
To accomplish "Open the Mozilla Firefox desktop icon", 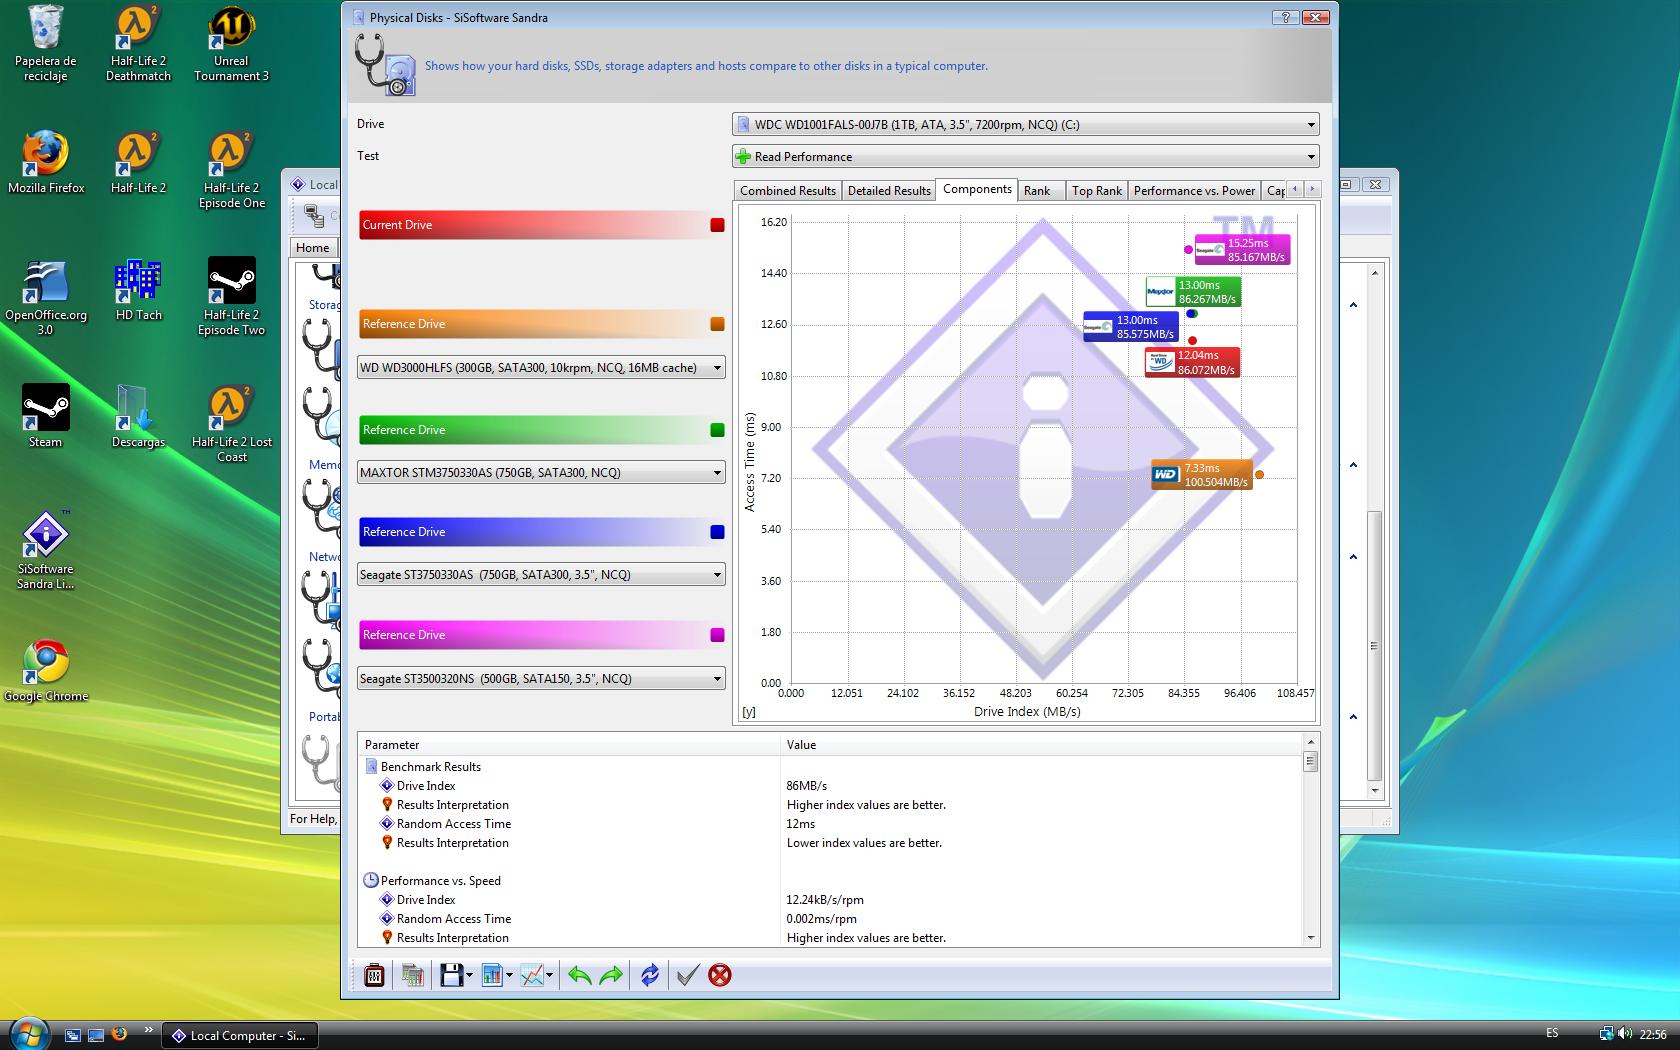I will [46, 163].
